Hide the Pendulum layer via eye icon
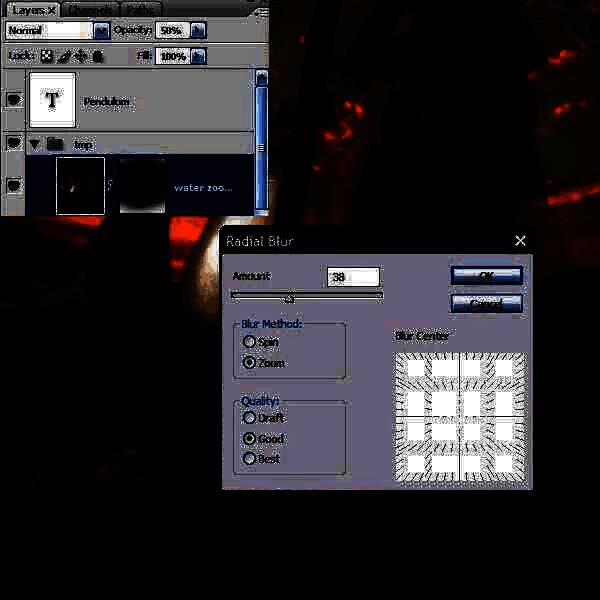Screen dimensions: 600x600 coord(13,100)
